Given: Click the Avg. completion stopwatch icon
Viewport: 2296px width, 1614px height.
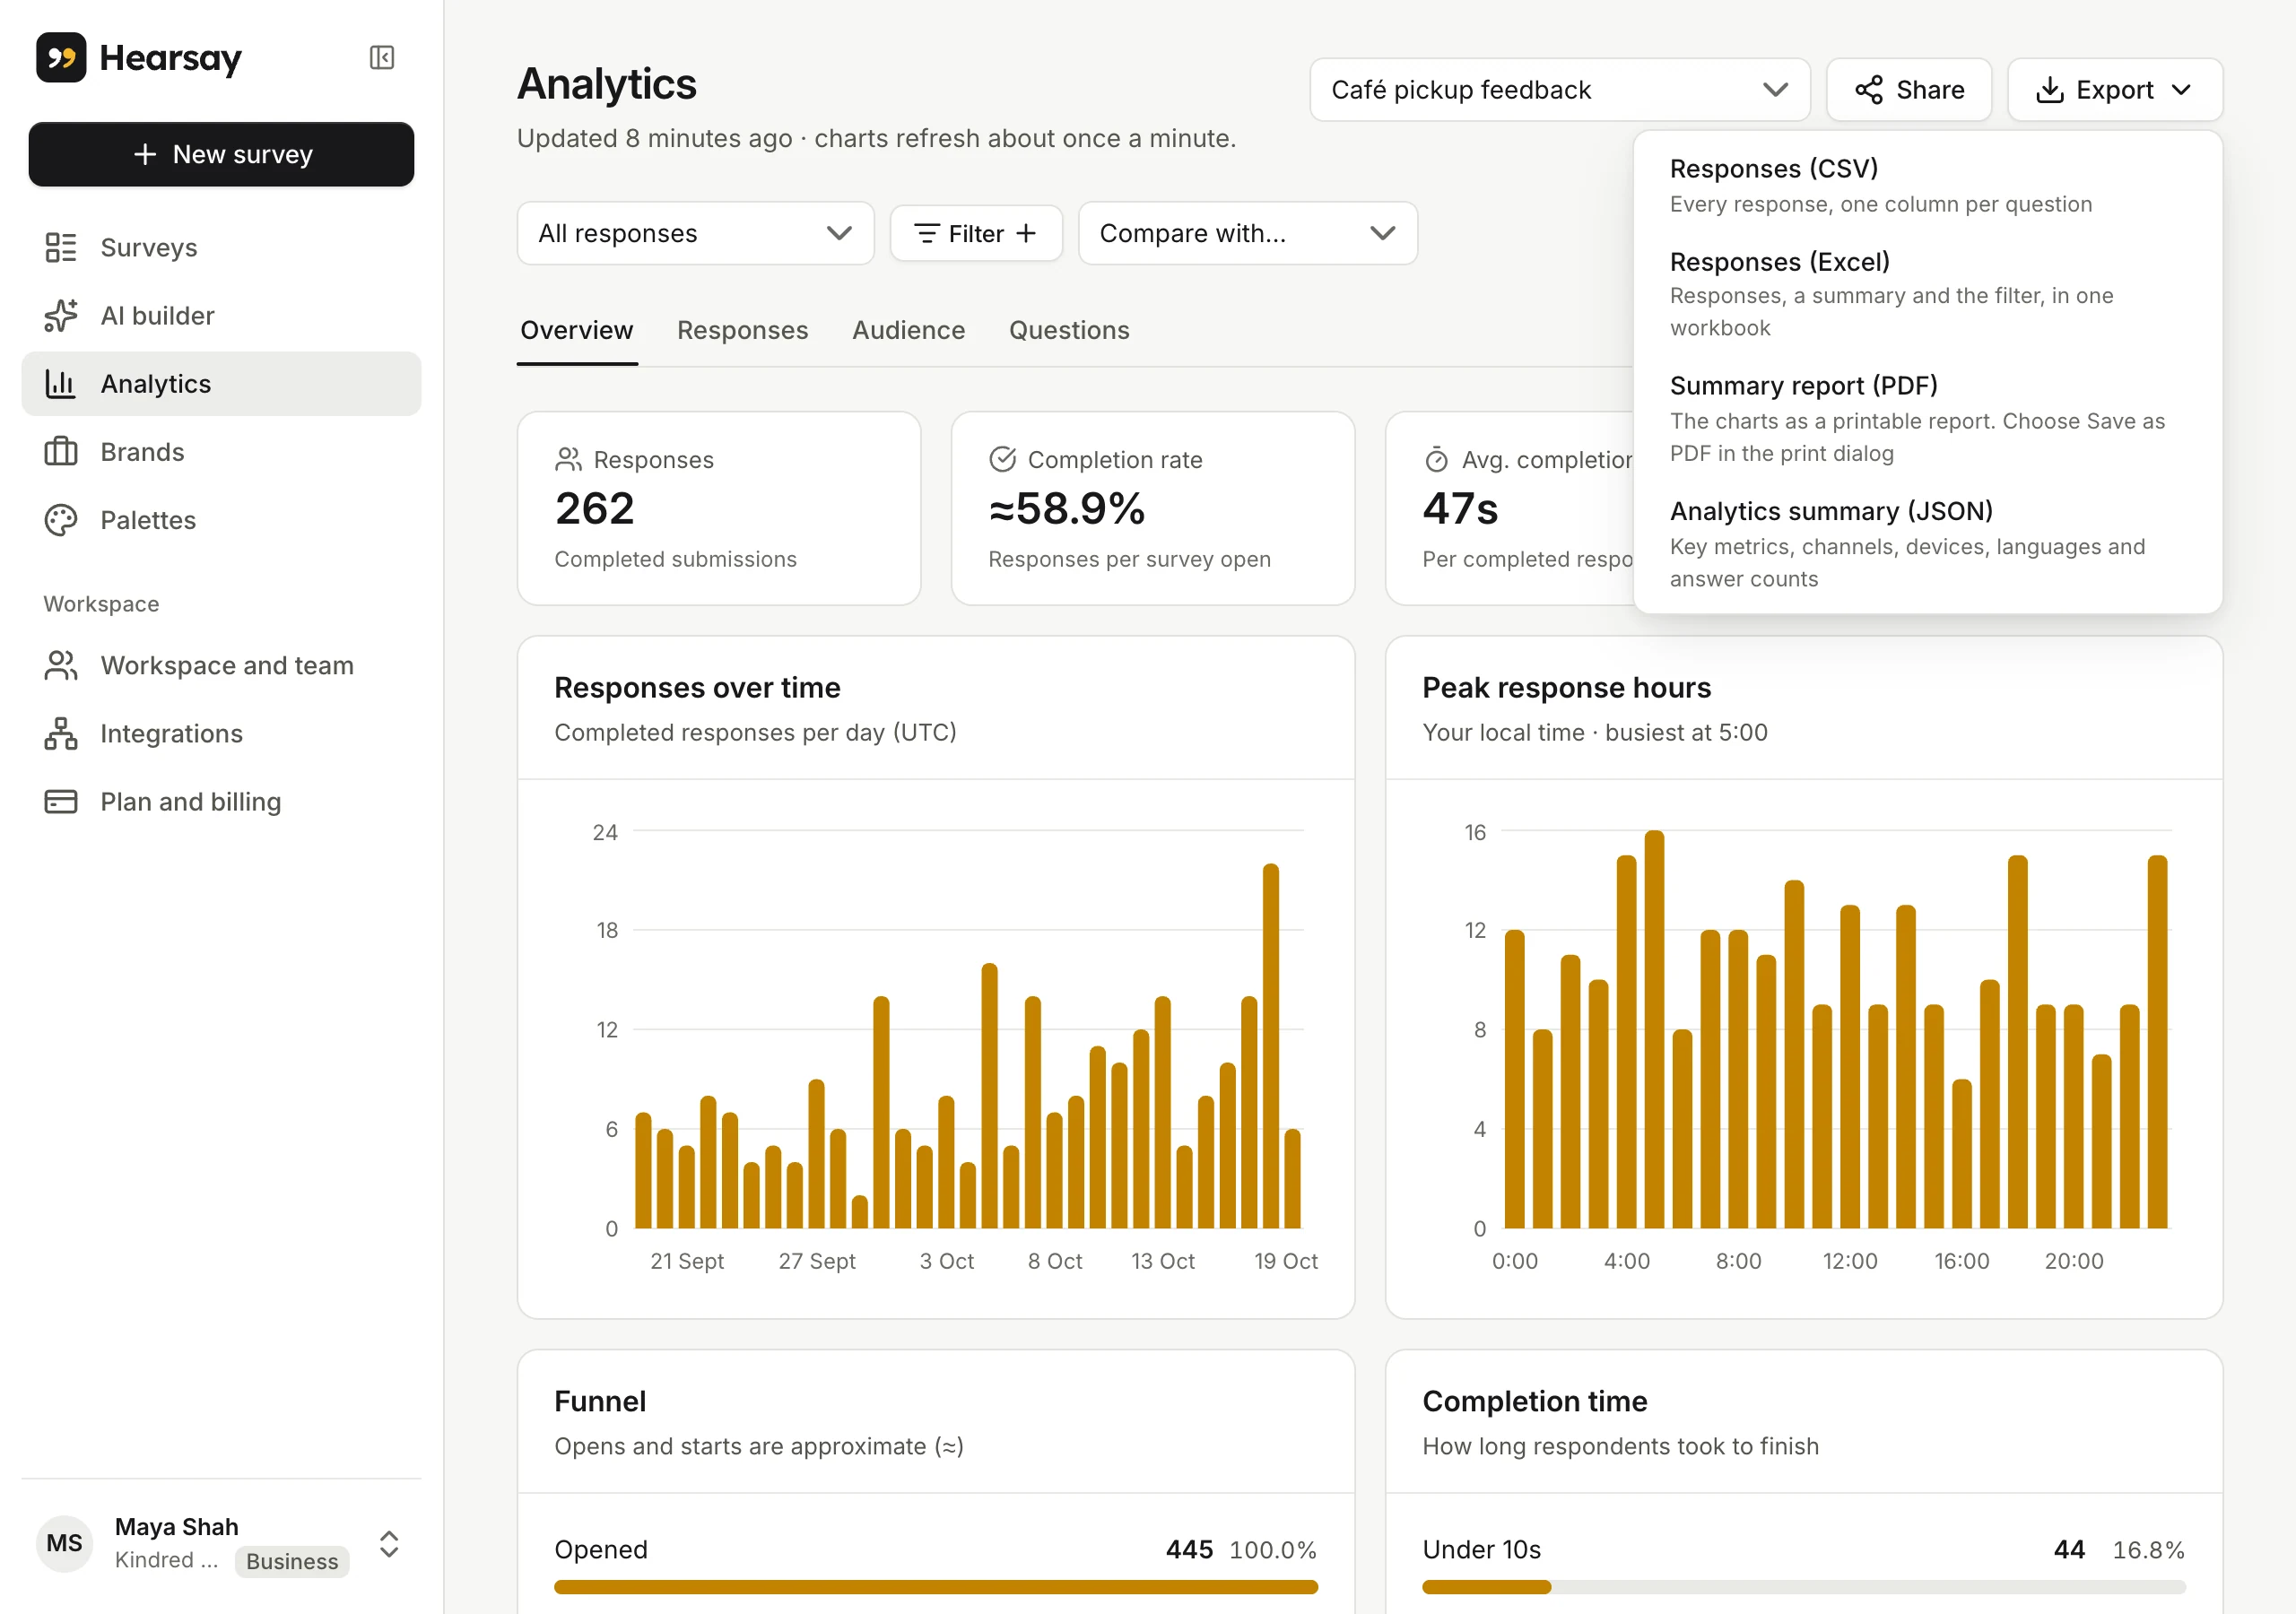Looking at the screenshot, I should (x=1437, y=460).
